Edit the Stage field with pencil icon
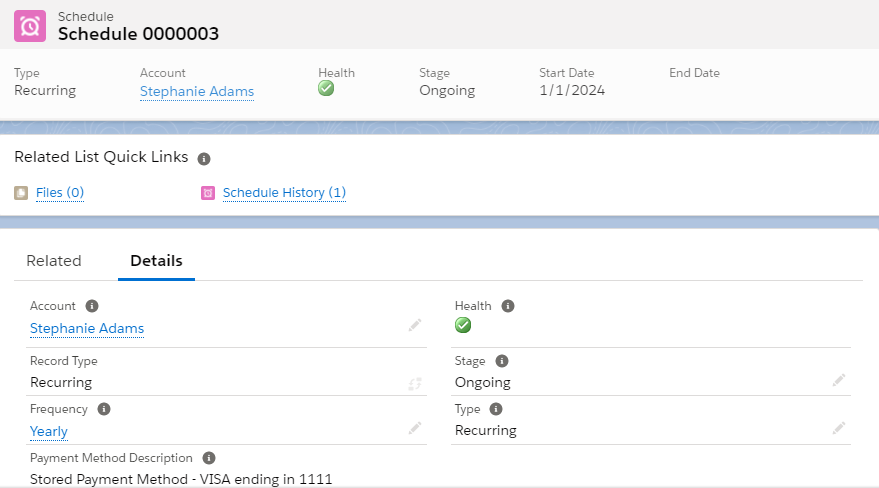 [839, 380]
